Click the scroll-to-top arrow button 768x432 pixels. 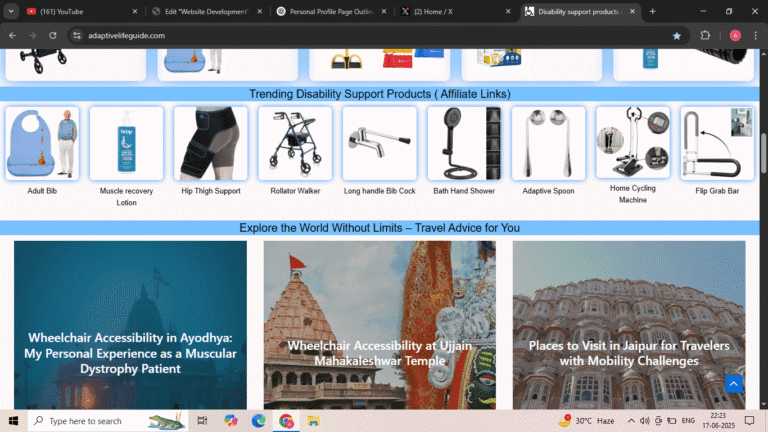coord(733,384)
